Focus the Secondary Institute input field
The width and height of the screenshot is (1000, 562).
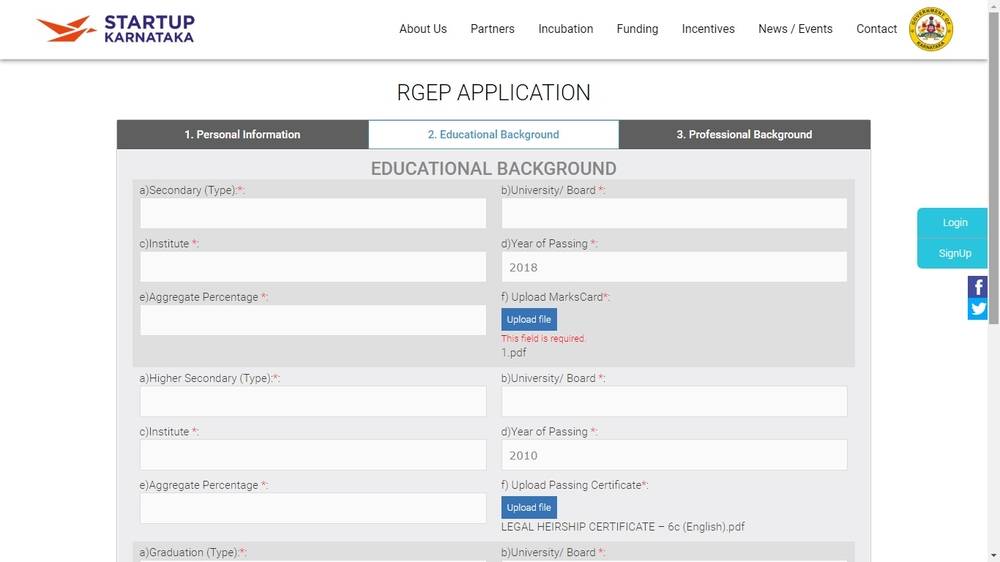coord(313,267)
